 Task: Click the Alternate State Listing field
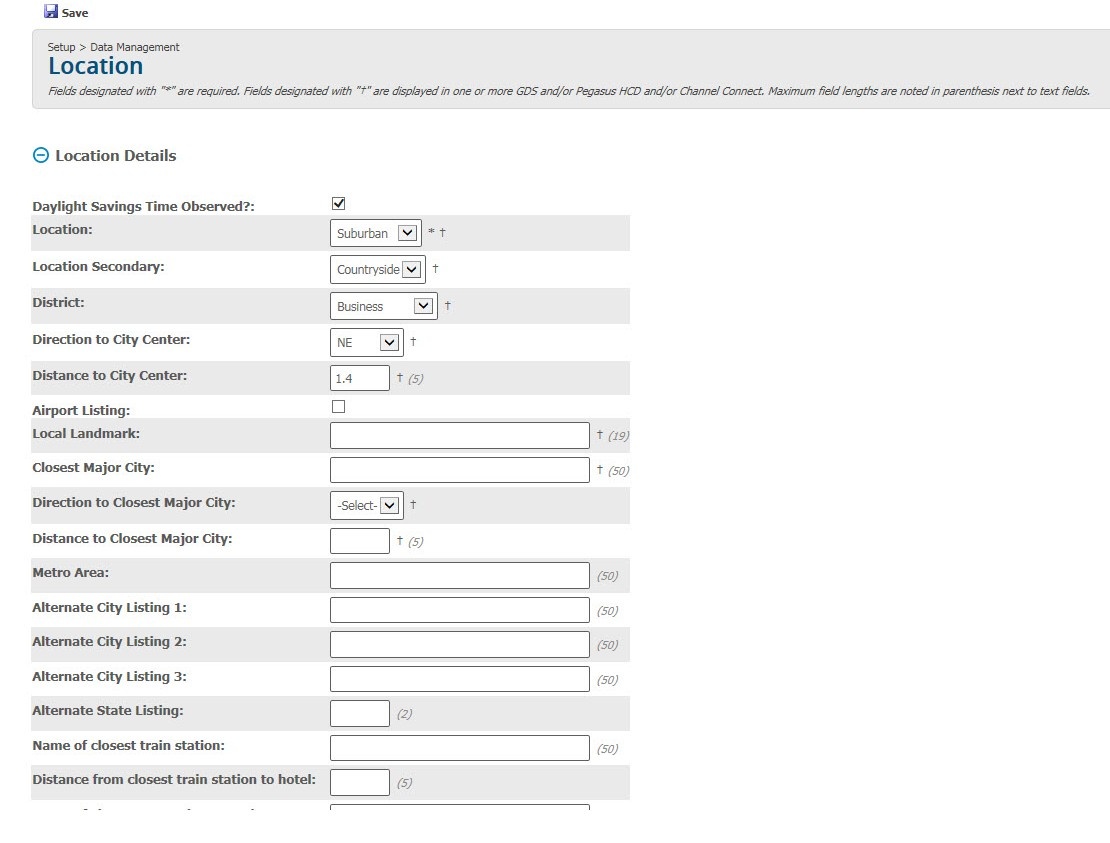[360, 713]
